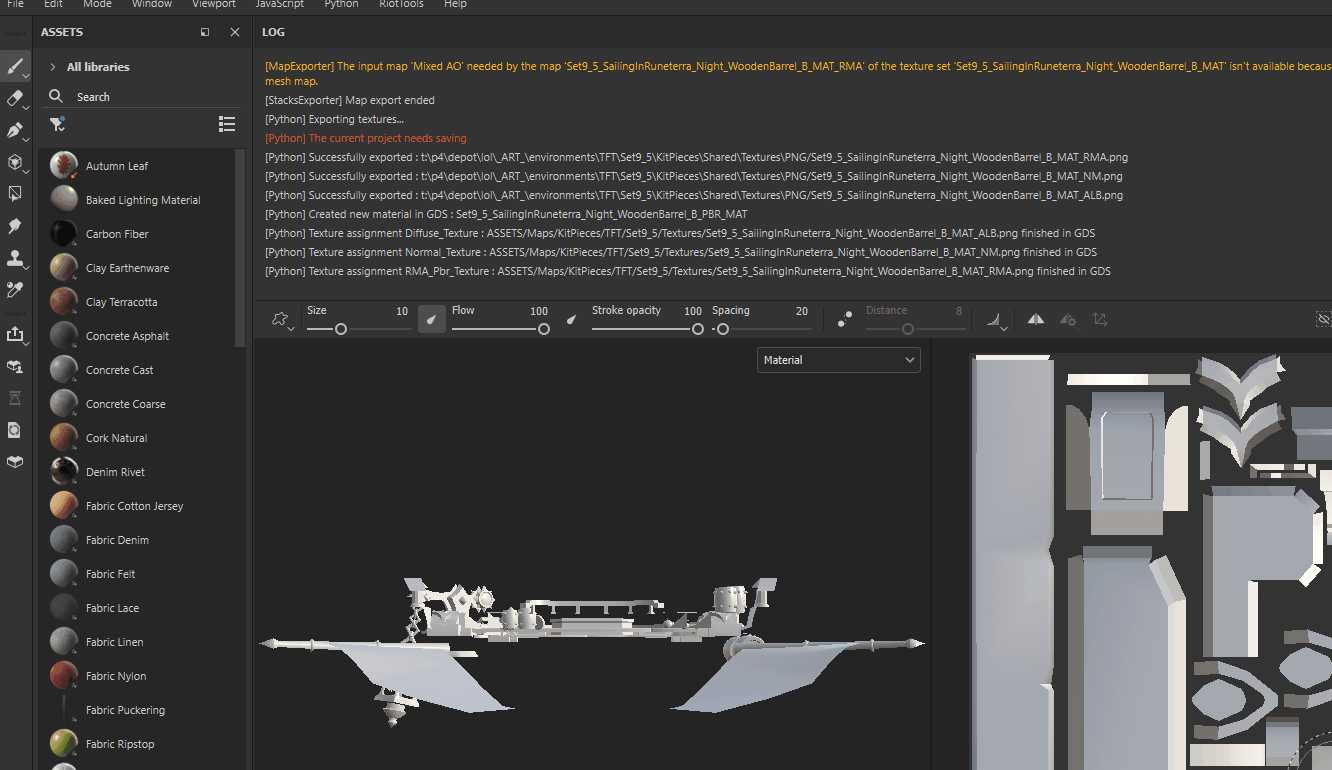Click the Size slider handle
Image resolution: width=1332 pixels, height=770 pixels.
(341, 329)
